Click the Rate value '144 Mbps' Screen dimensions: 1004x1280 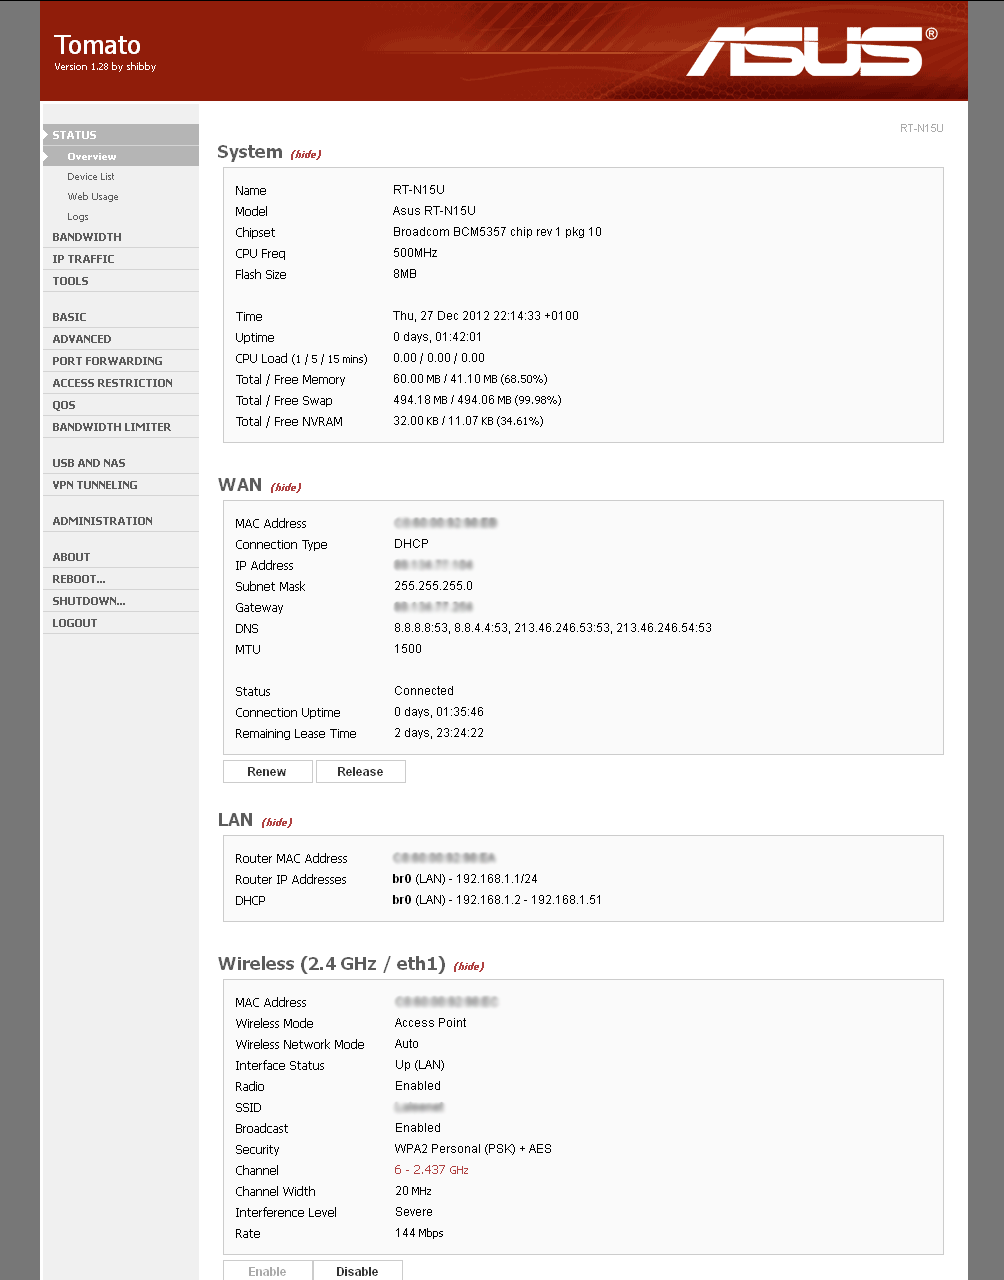(419, 1233)
